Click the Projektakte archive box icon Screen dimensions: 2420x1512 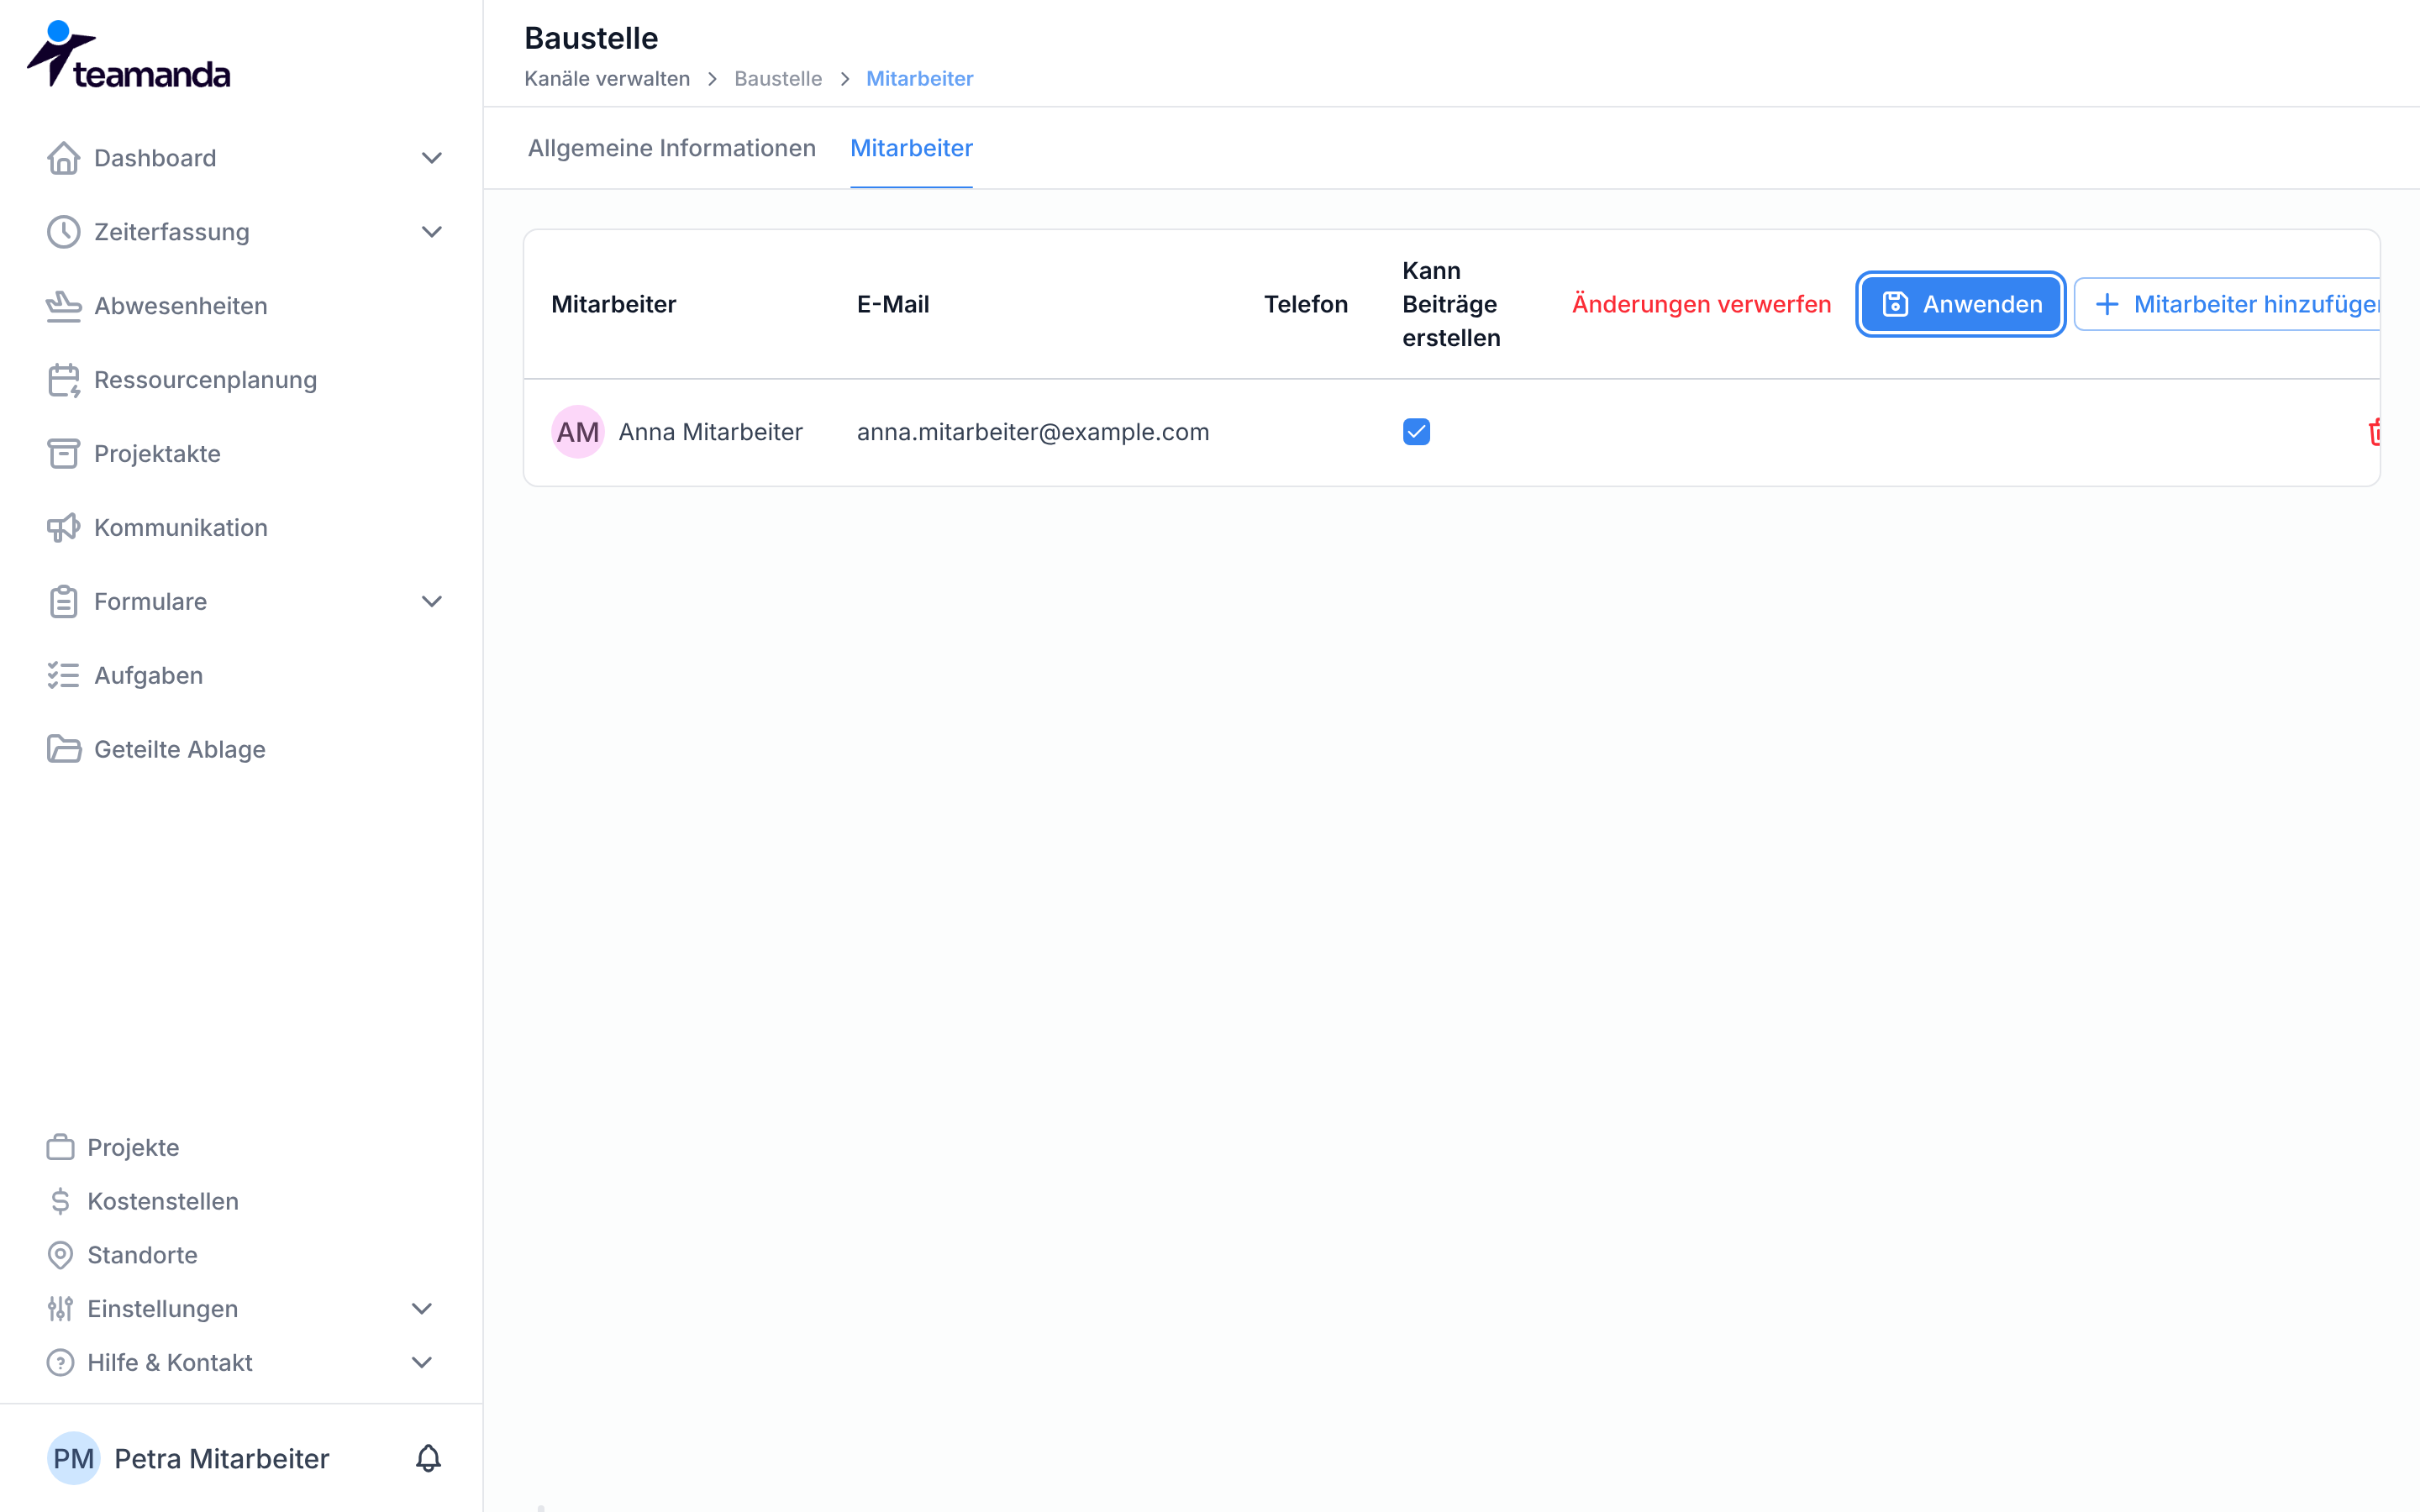[64, 454]
